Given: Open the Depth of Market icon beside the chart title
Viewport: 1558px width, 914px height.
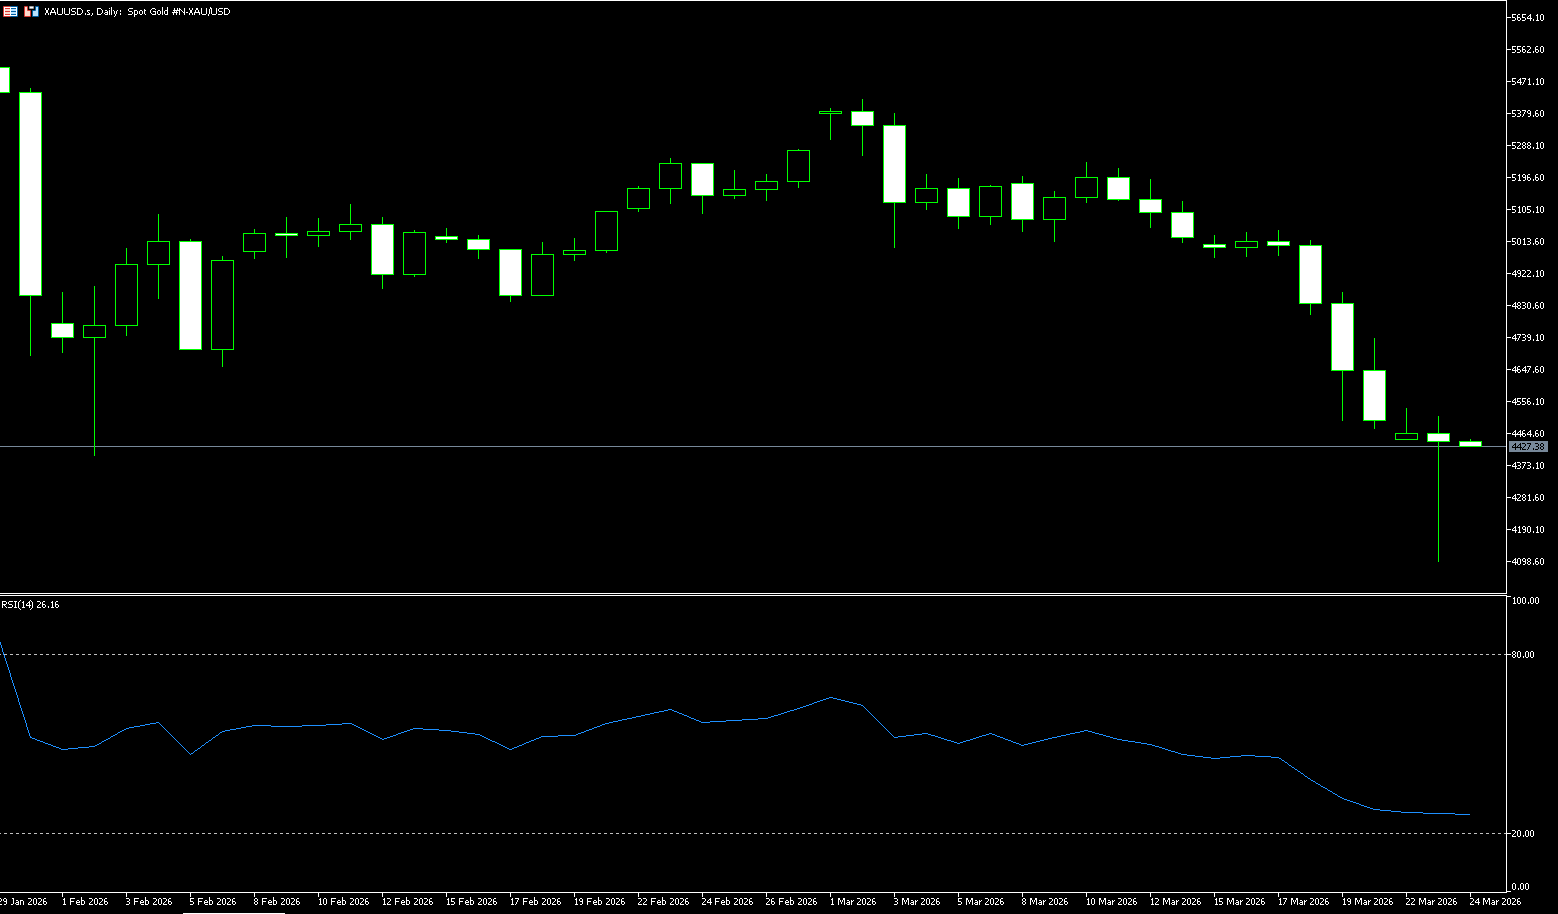Looking at the screenshot, I should coord(31,11).
